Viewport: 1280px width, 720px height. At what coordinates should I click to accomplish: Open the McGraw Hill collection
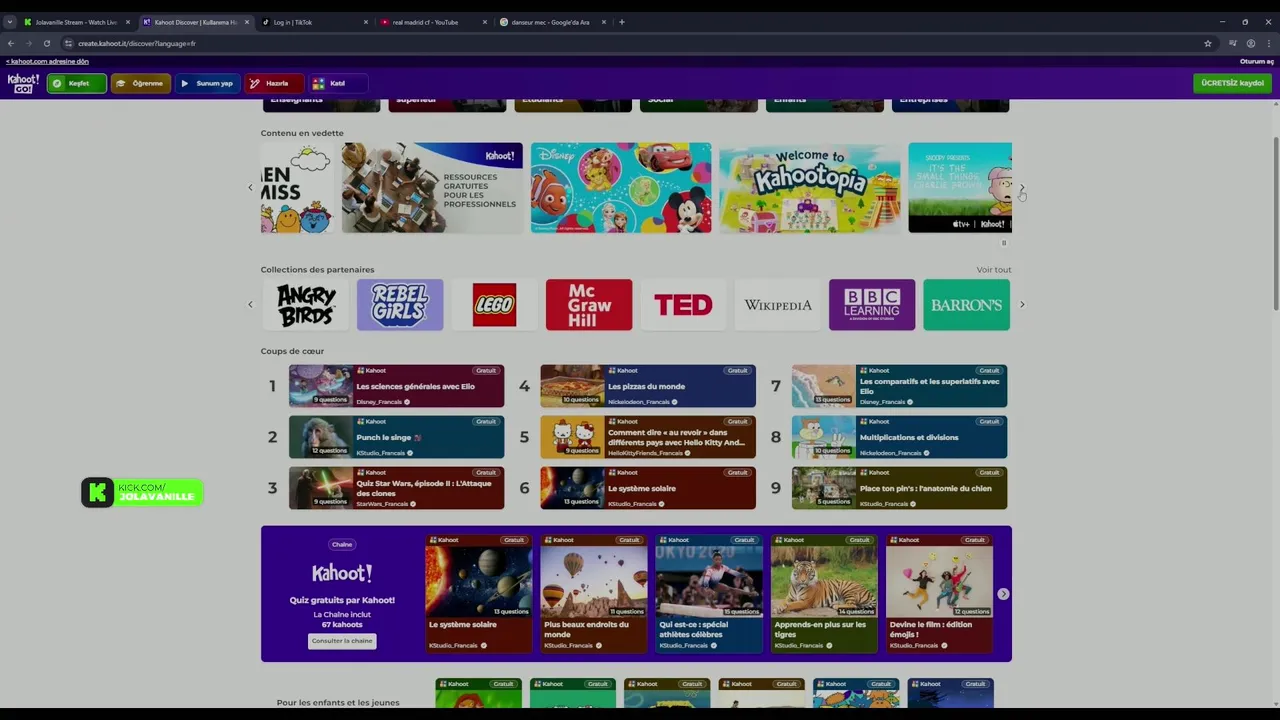point(589,305)
